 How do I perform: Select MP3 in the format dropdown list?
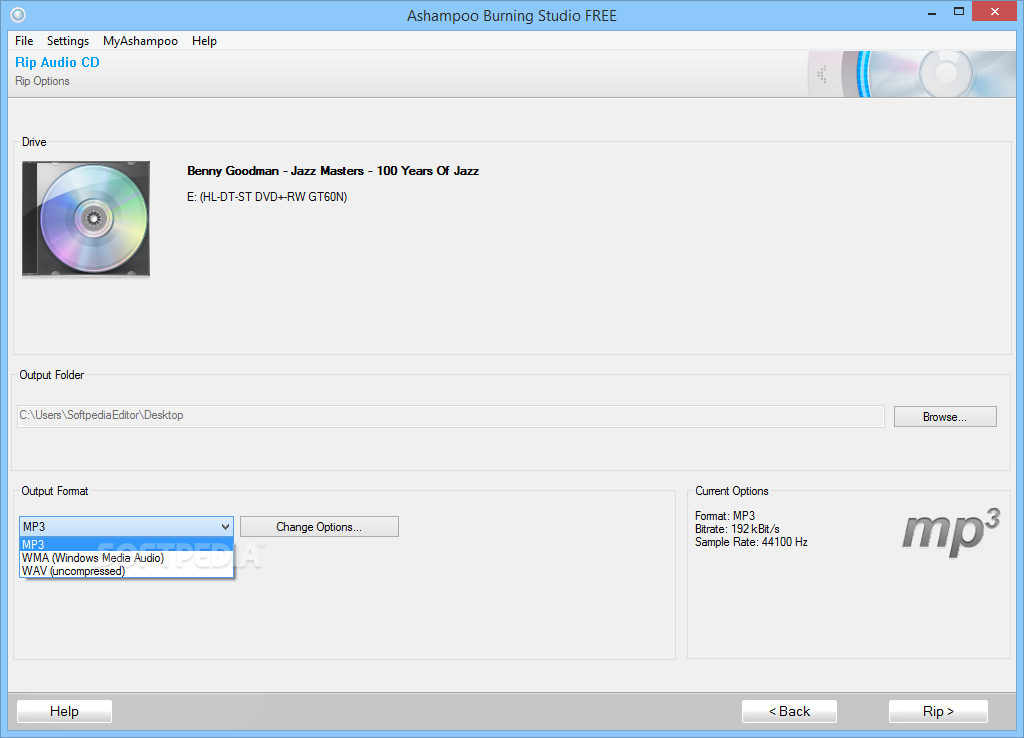126,544
